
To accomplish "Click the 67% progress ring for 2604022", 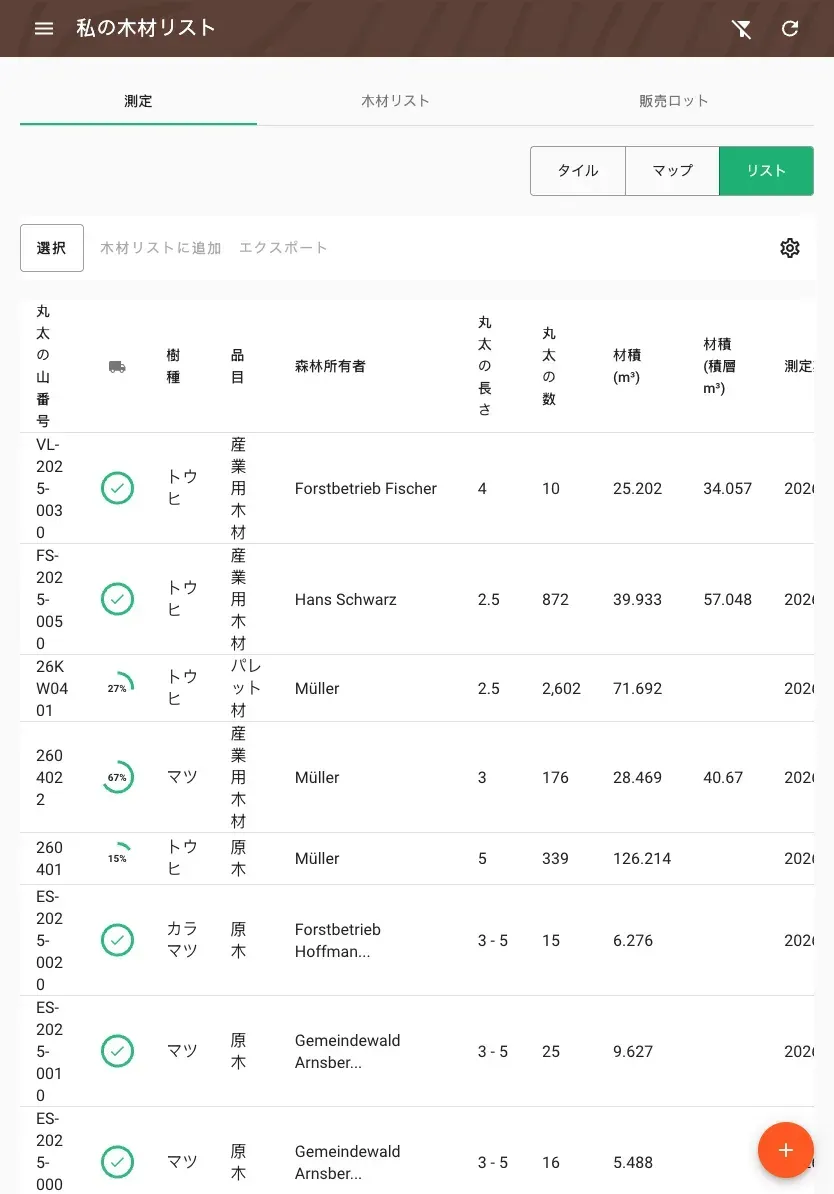I will click(x=117, y=777).
